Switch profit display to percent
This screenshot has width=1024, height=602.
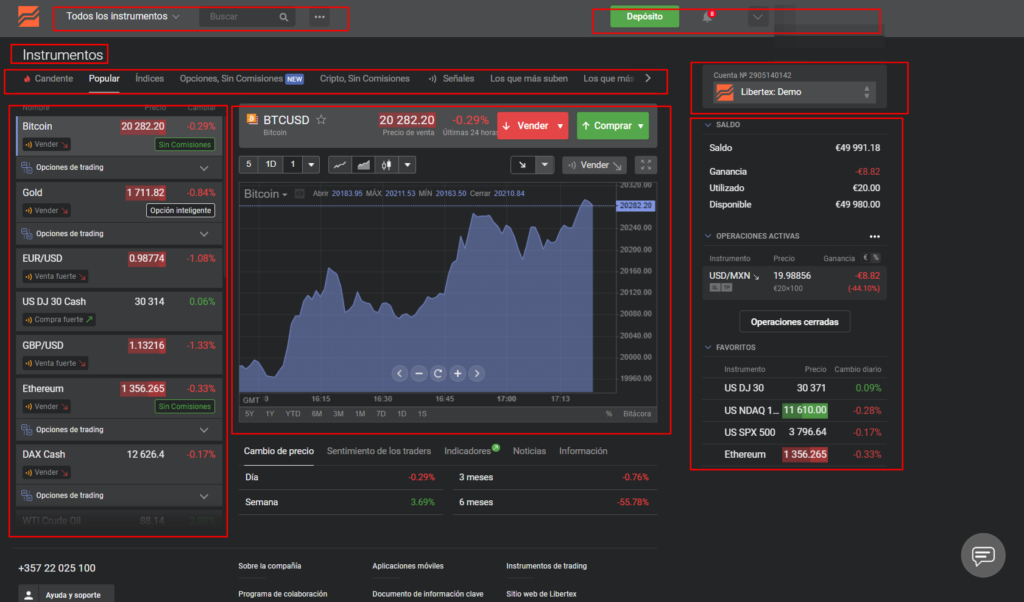pyautogui.click(x=876, y=257)
